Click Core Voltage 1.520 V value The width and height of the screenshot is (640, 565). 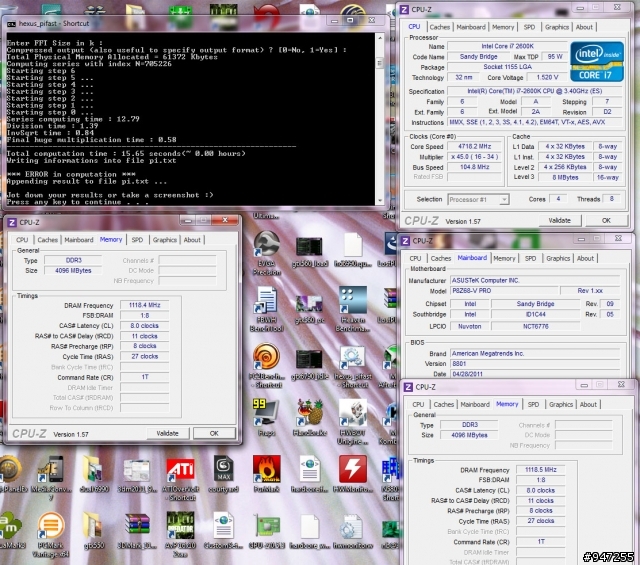tap(547, 78)
